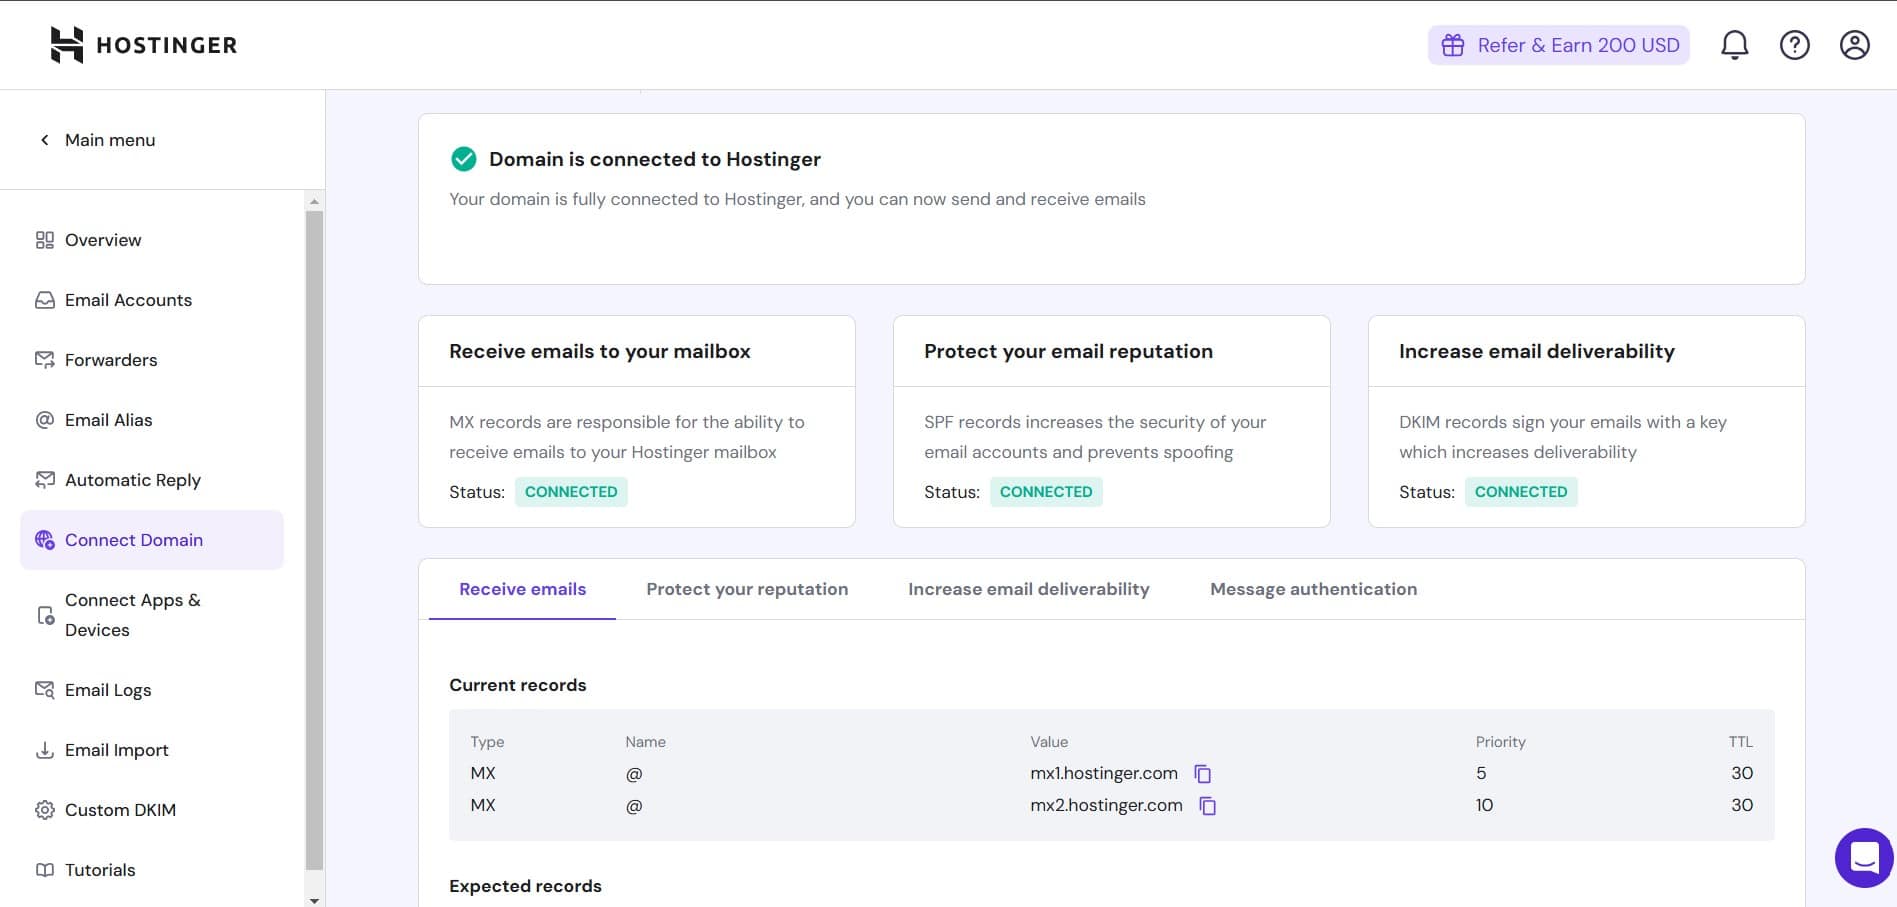Click CONNECTED status under Receive emails card
The image size is (1897, 907).
pos(571,492)
